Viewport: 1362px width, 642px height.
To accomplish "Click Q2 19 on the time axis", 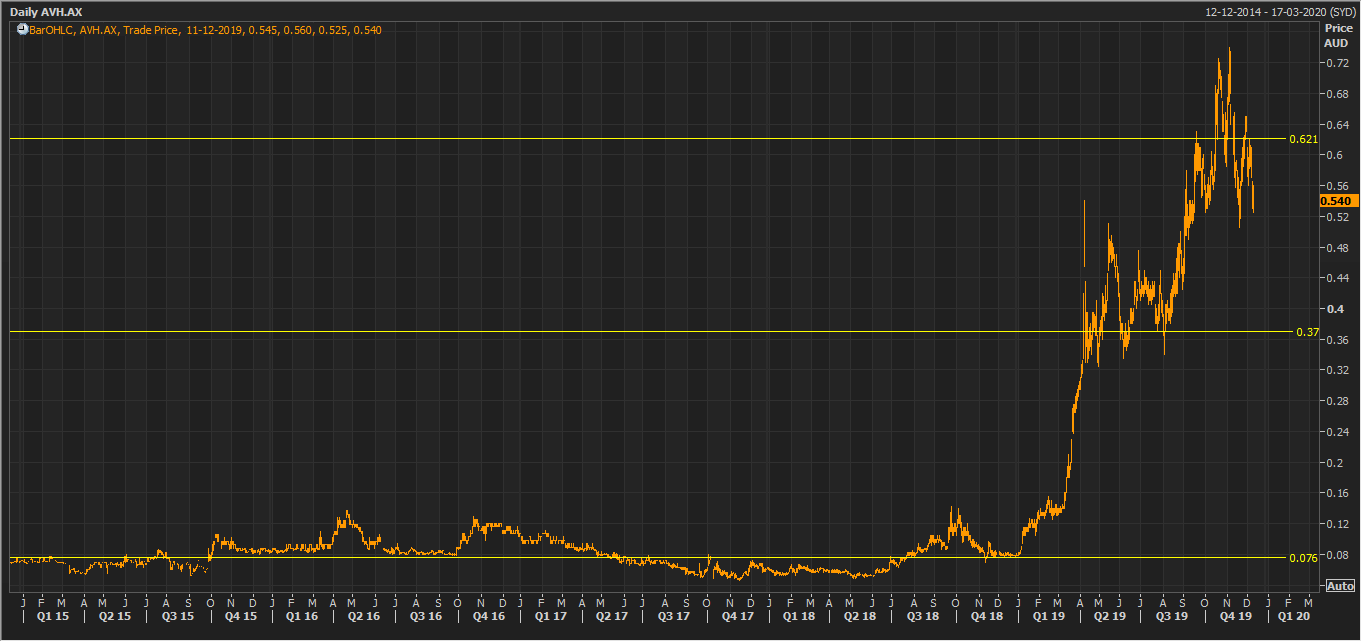I will click(x=1110, y=617).
